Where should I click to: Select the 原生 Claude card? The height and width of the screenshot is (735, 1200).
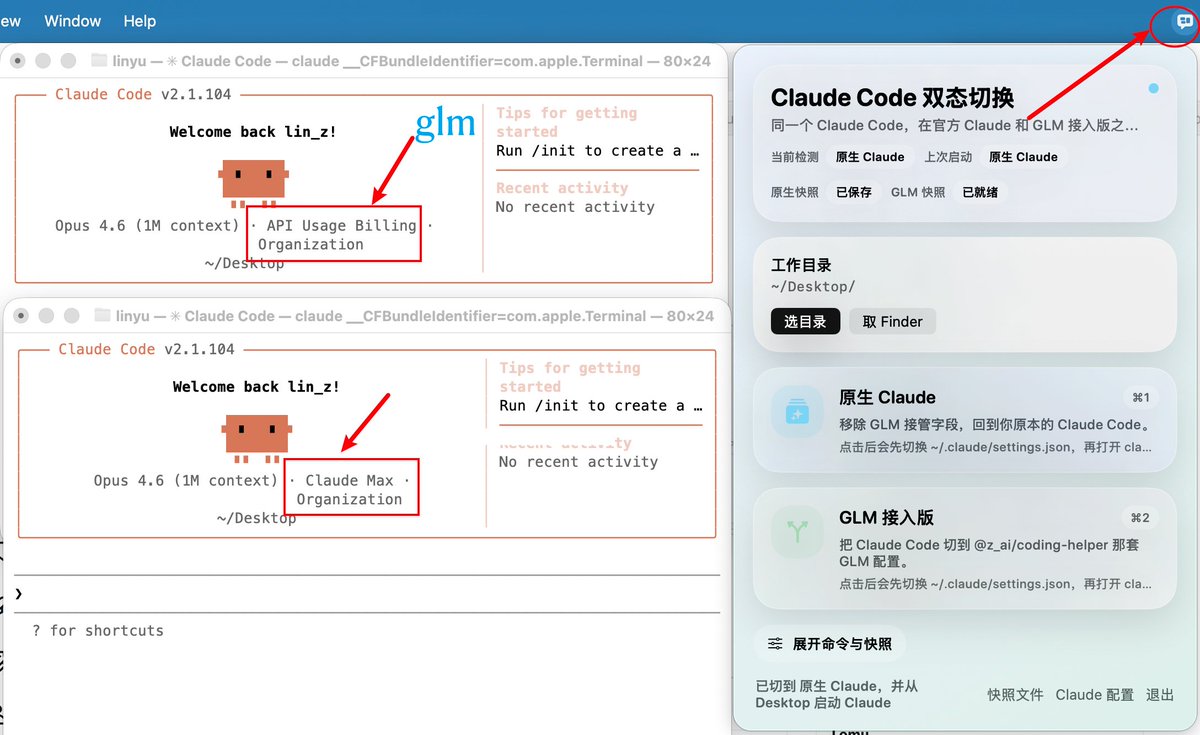[x=964, y=420]
